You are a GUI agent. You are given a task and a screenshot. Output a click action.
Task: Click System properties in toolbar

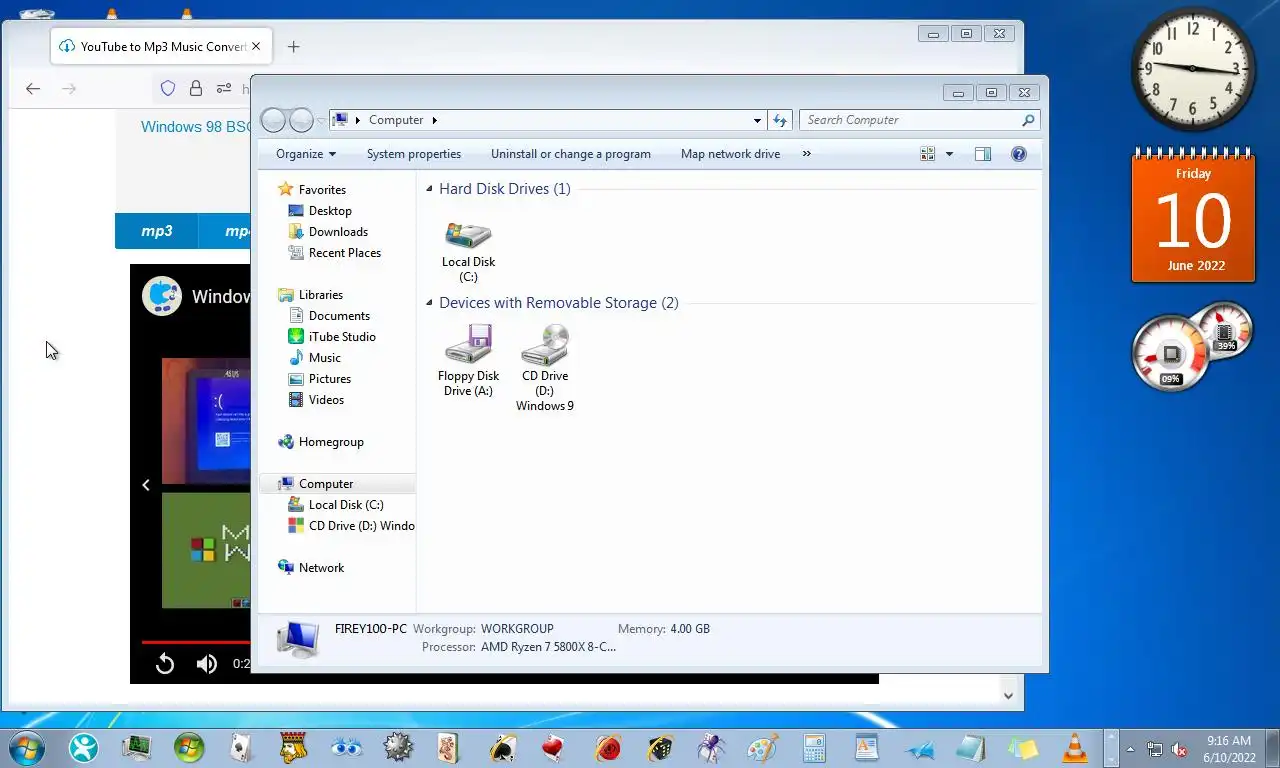click(x=414, y=154)
